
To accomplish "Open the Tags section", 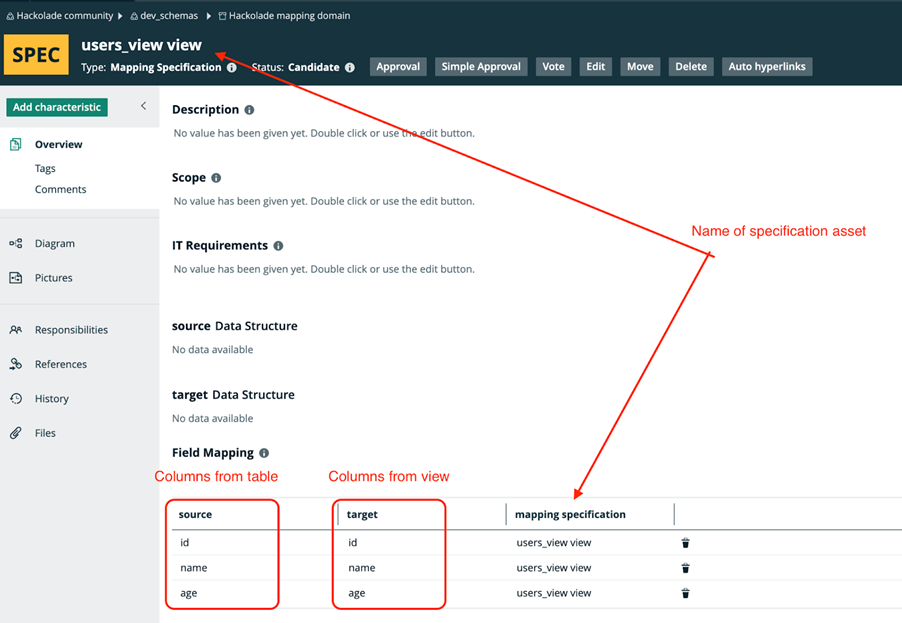I will pos(46,168).
